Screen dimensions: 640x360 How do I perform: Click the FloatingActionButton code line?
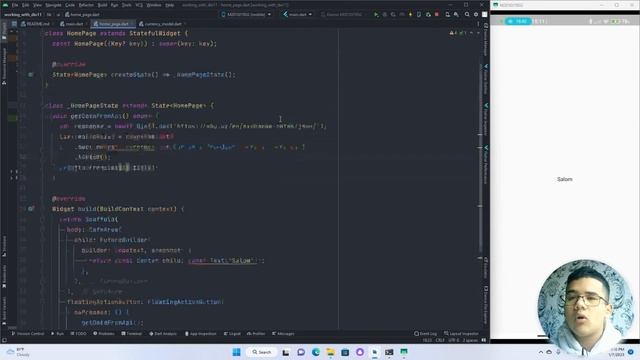tap(145, 302)
